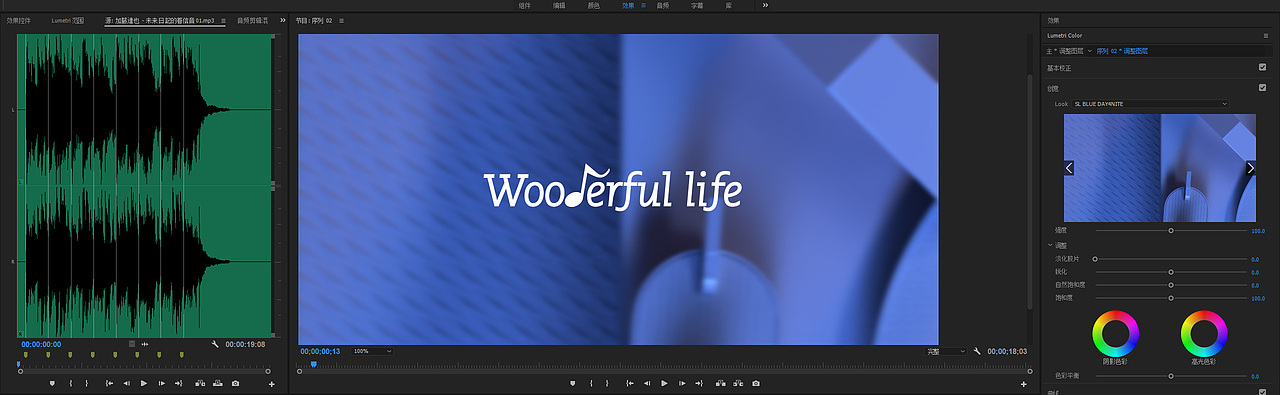Open Source monitor wrench settings
The width and height of the screenshot is (1280, 395).
tap(215, 344)
